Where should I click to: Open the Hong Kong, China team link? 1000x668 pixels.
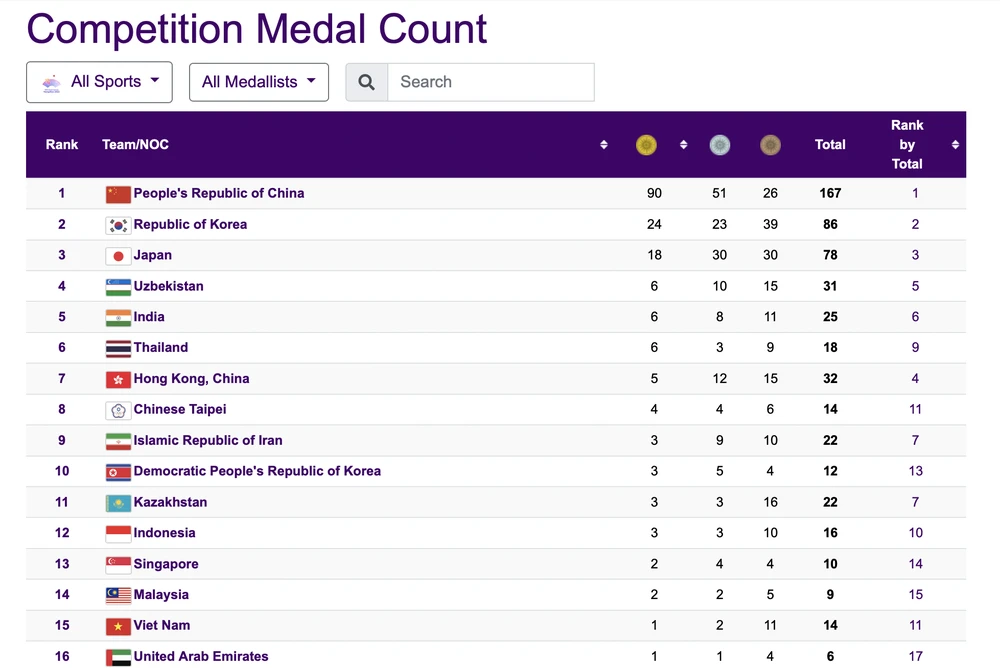[191, 379]
